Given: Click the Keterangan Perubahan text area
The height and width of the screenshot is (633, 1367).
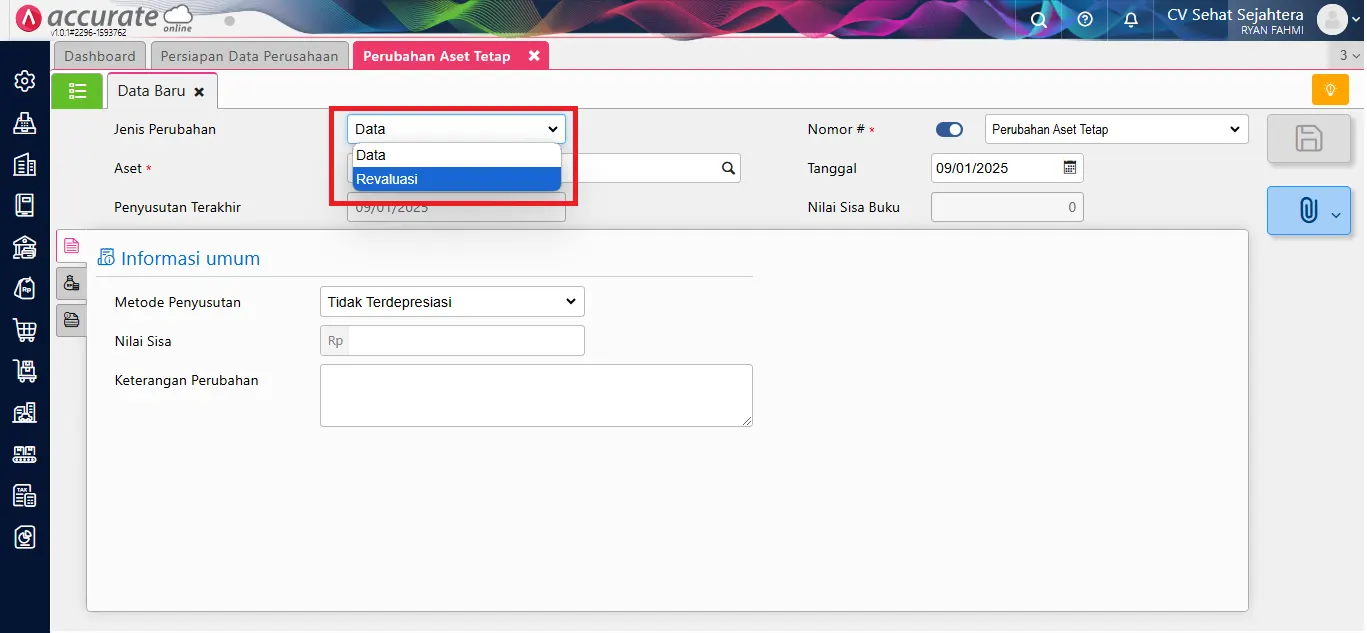Looking at the screenshot, I should pyautogui.click(x=536, y=395).
